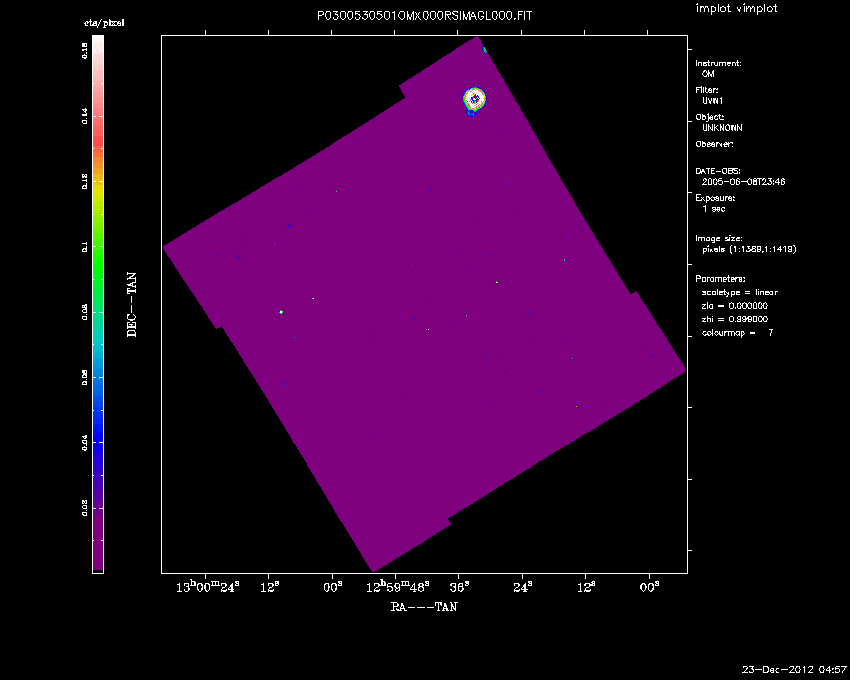Click the '12s' label beside 13h00m24s
Screen dimensions: 850x680
(x=269, y=587)
